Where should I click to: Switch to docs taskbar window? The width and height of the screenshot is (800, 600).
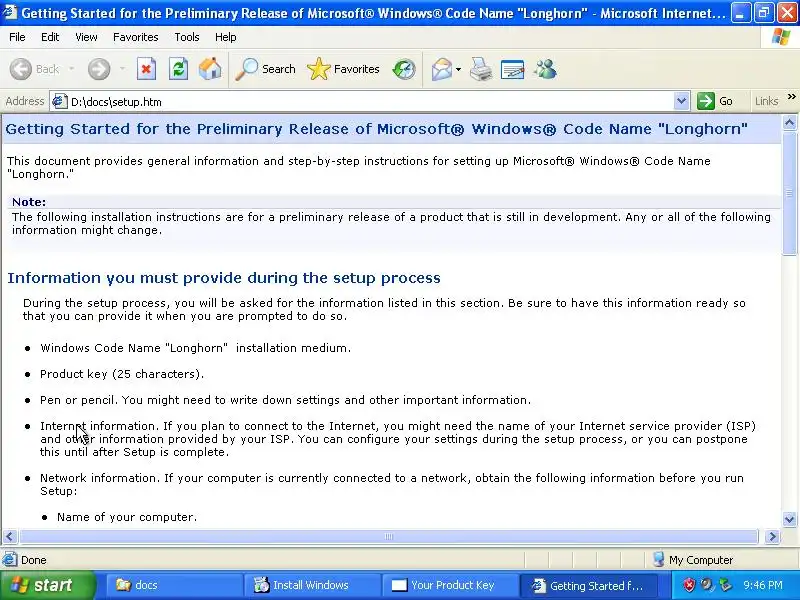tap(173, 585)
